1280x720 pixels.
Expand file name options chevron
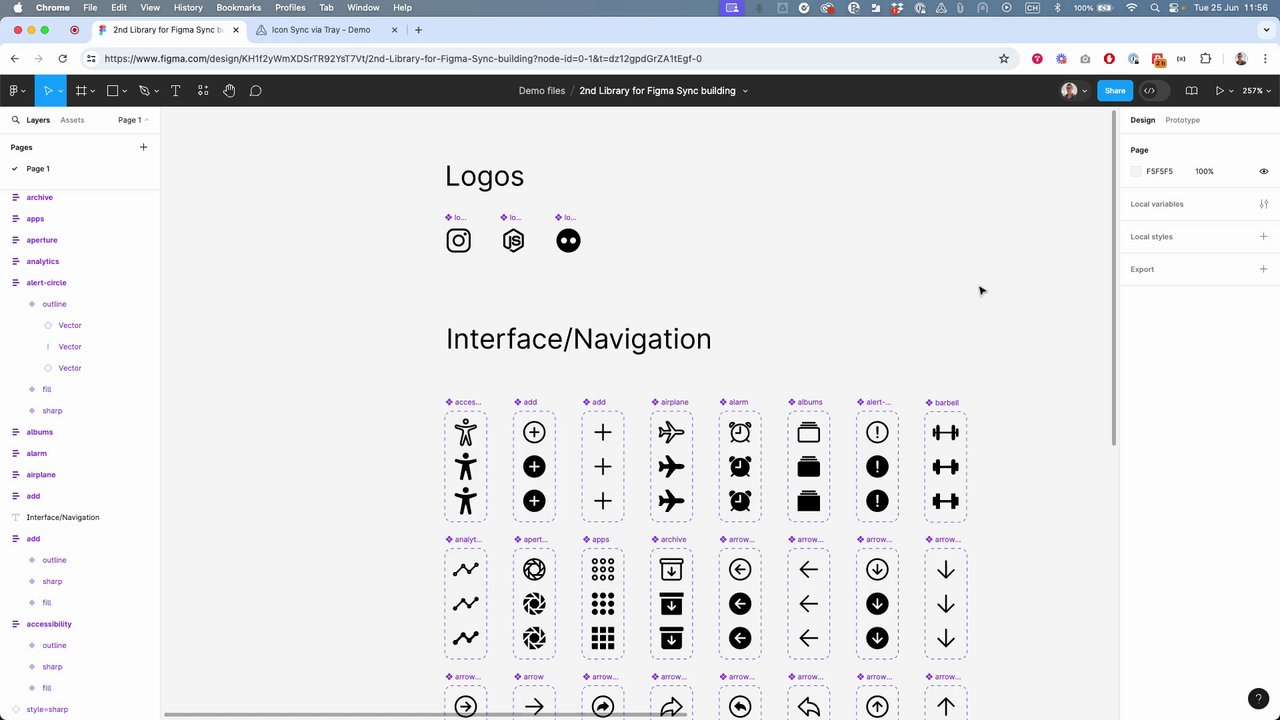[x=745, y=91]
